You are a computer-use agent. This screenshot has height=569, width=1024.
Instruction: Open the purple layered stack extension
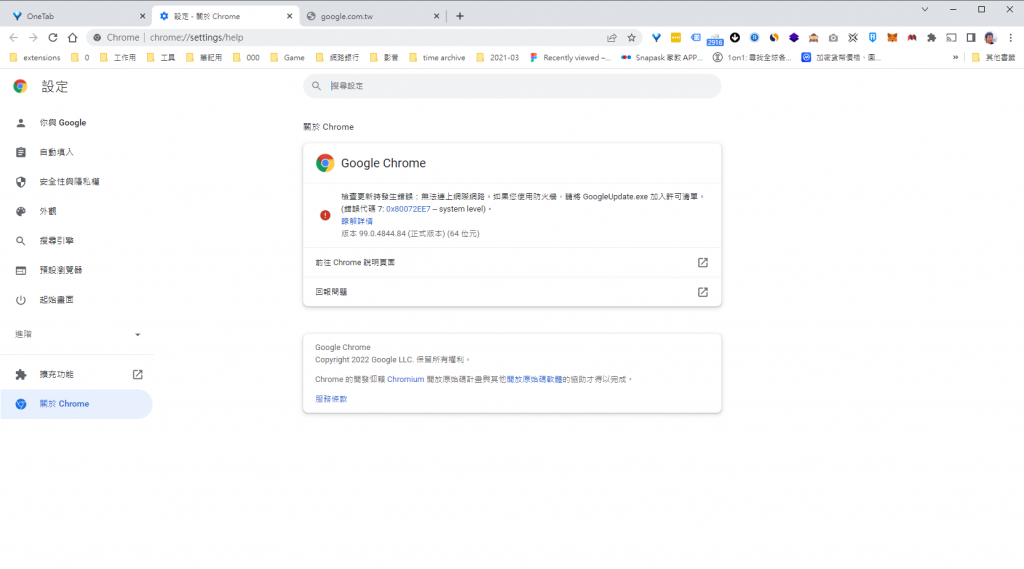793,37
